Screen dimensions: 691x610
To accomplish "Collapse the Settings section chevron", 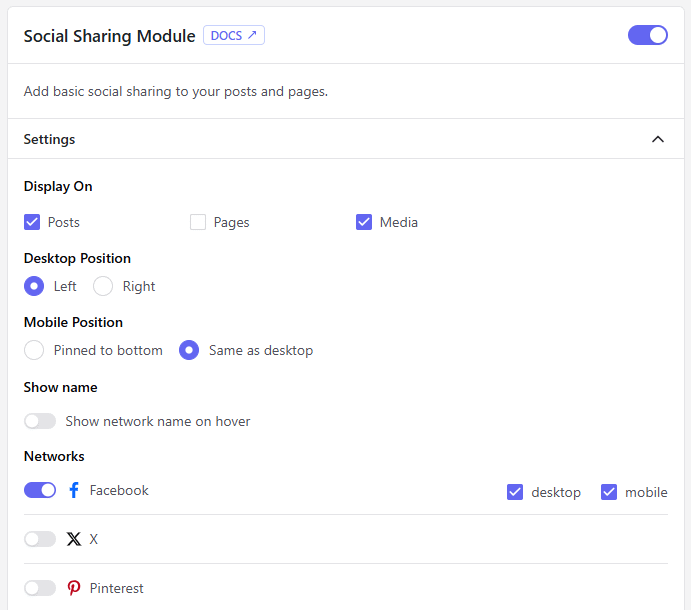I will tap(658, 139).
